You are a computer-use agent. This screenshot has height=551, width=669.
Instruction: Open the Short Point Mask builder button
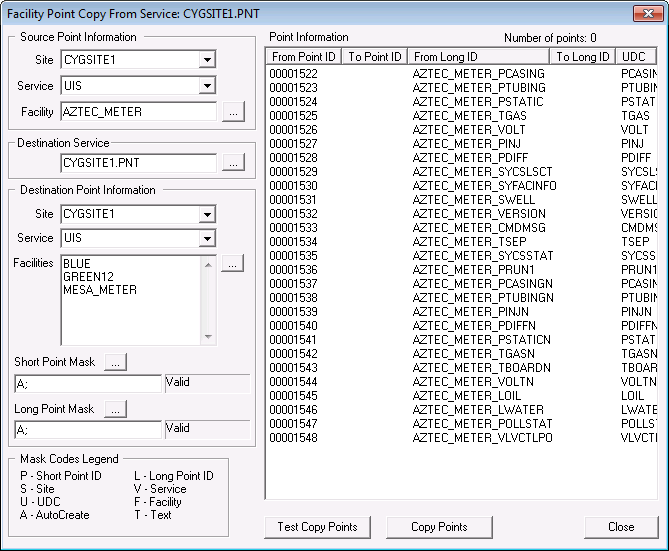pyautogui.click(x=116, y=362)
